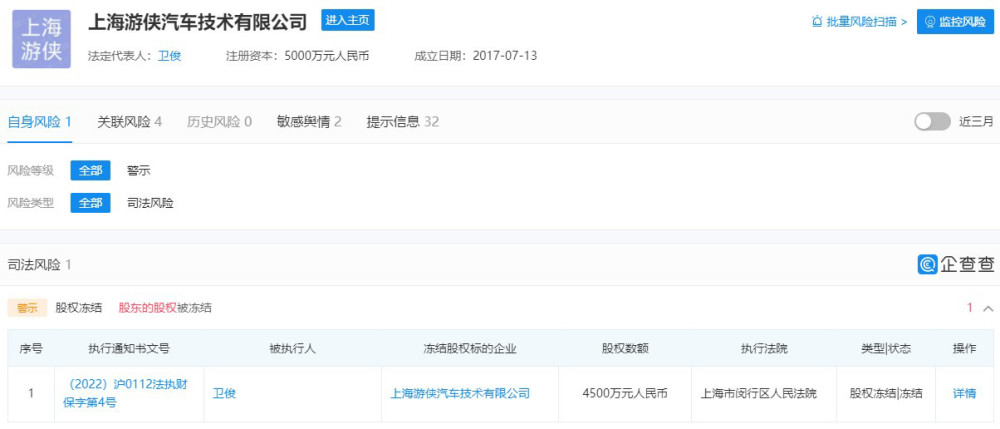Image resolution: width=1000 pixels, height=429 pixels.
Task: Open company homepage via 进入主页 button
Action: [348, 20]
